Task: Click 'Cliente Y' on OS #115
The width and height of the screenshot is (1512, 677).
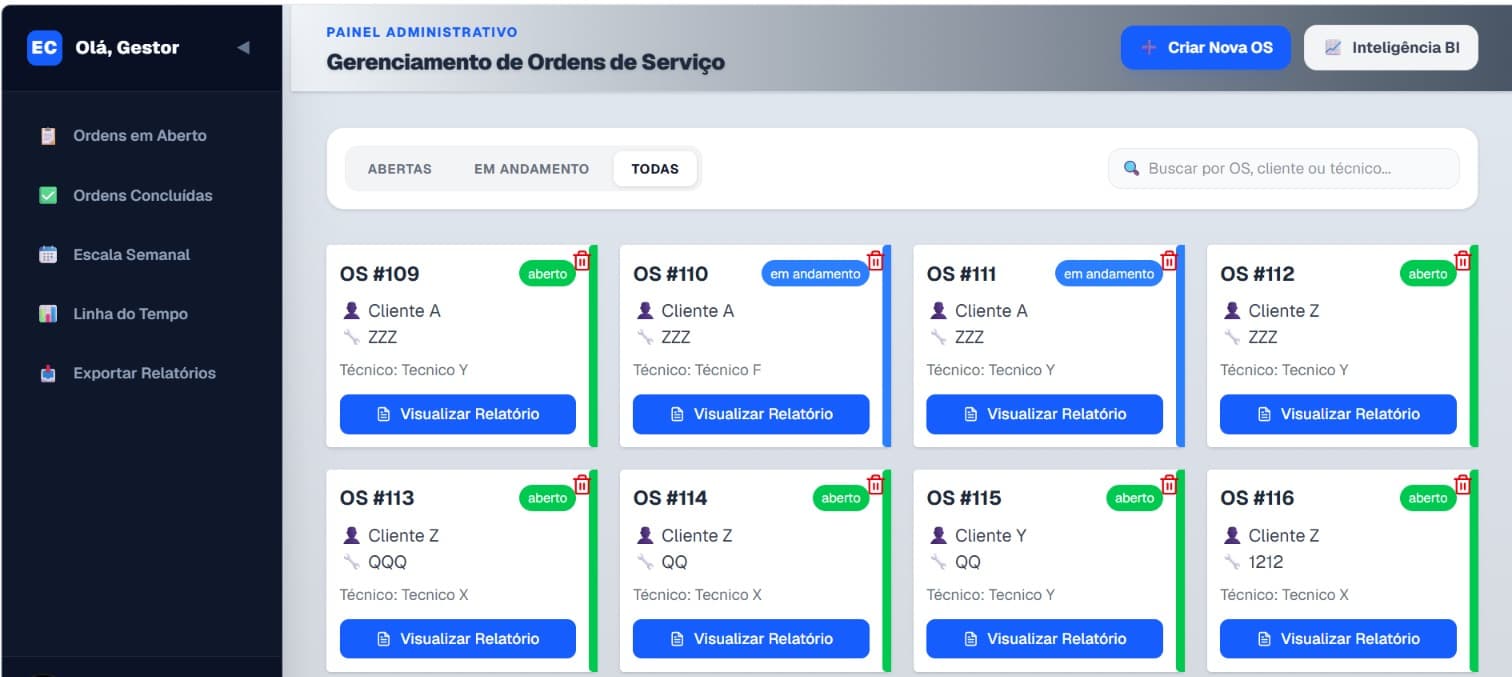Action: 990,536
